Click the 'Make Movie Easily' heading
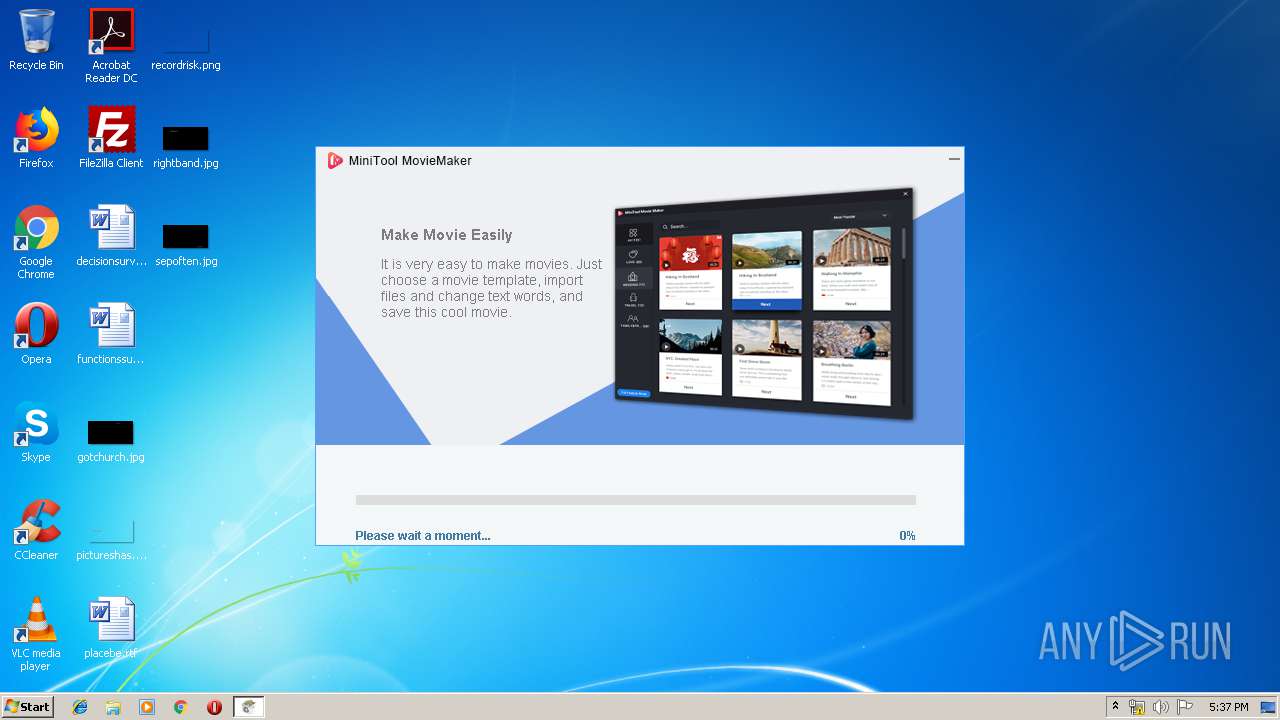Screen dimensions: 1280x720 pyautogui.click(x=446, y=235)
